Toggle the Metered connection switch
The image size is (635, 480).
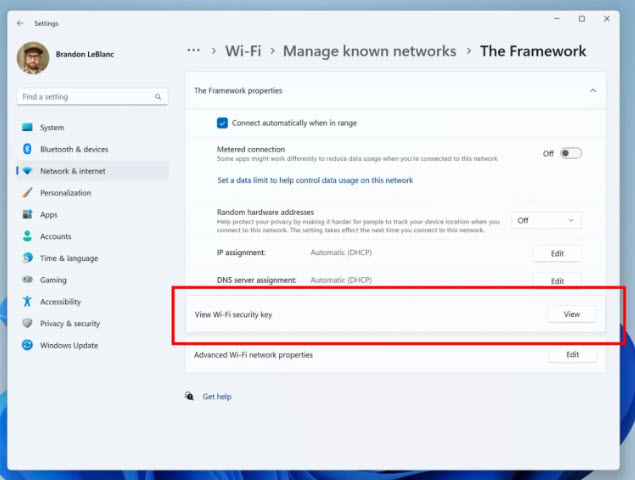pyautogui.click(x=571, y=153)
